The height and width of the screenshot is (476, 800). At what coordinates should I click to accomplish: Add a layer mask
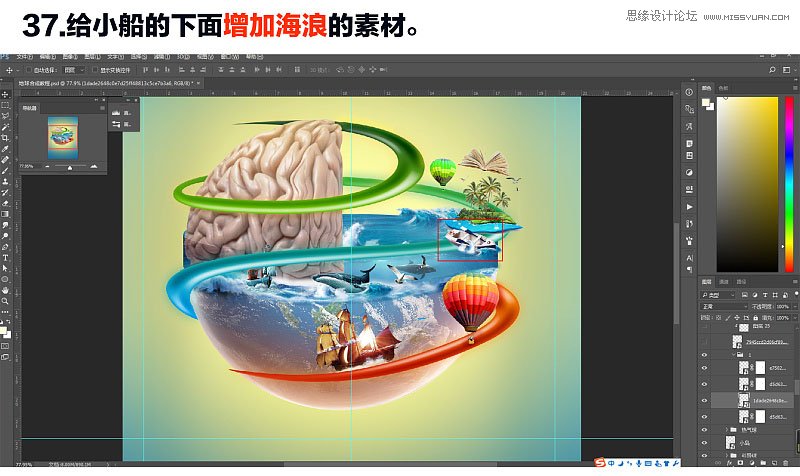pyautogui.click(x=740, y=463)
